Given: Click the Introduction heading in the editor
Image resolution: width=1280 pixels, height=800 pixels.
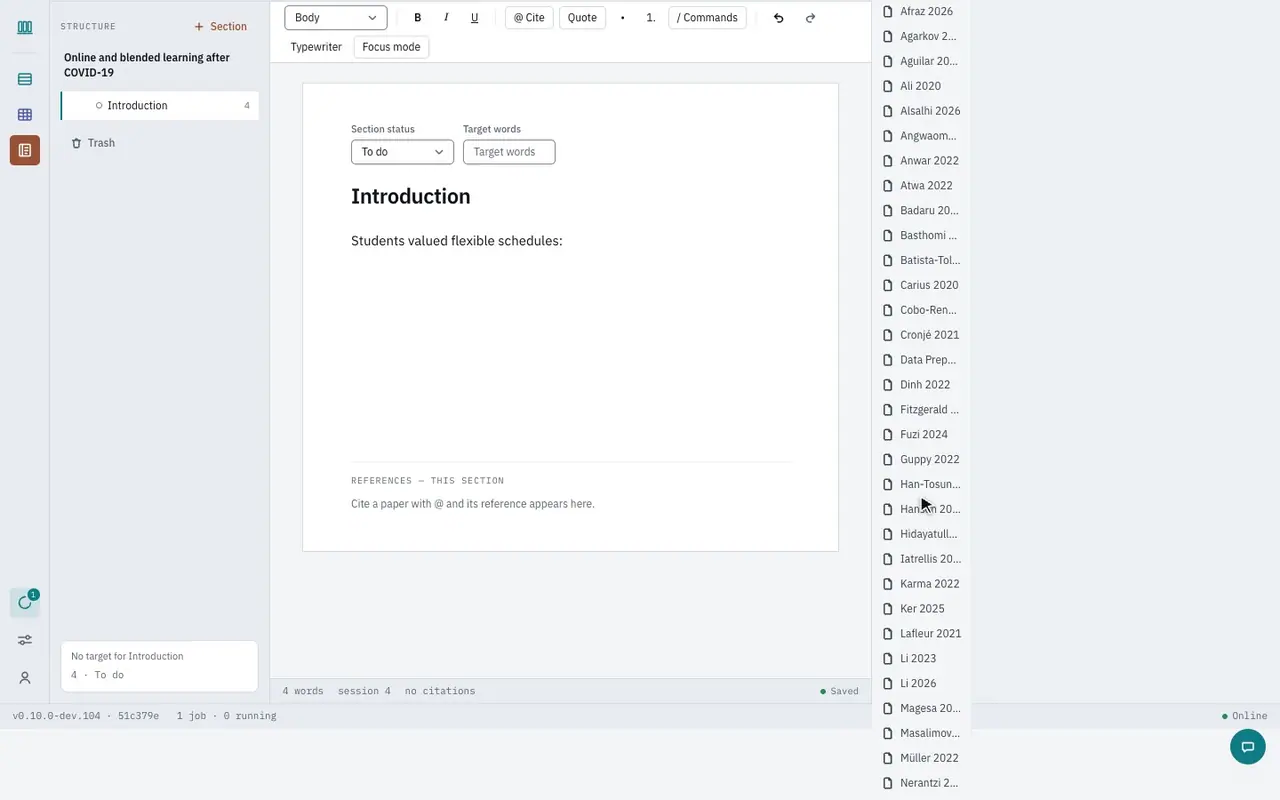Looking at the screenshot, I should coord(411,197).
